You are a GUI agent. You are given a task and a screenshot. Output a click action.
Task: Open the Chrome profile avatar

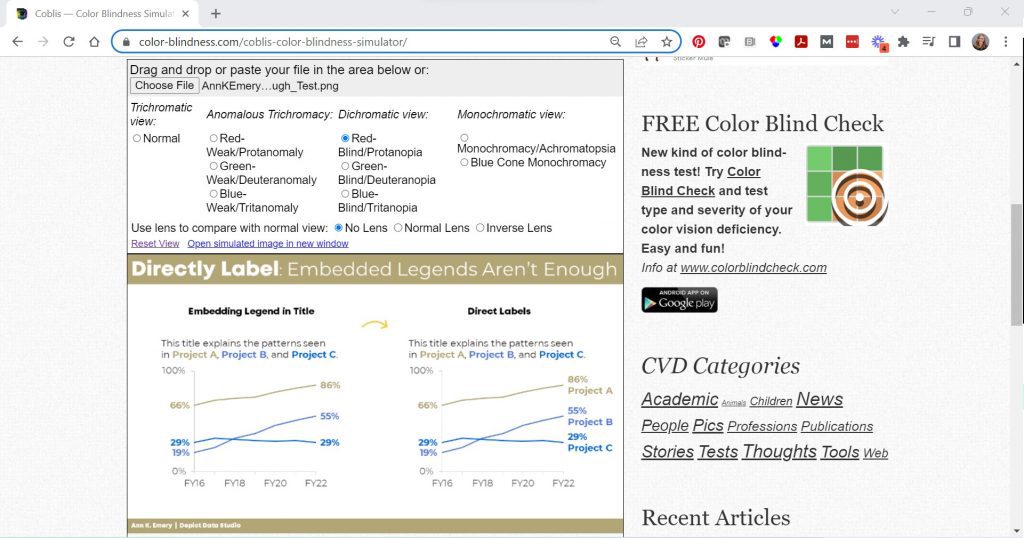click(x=980, y=42)
